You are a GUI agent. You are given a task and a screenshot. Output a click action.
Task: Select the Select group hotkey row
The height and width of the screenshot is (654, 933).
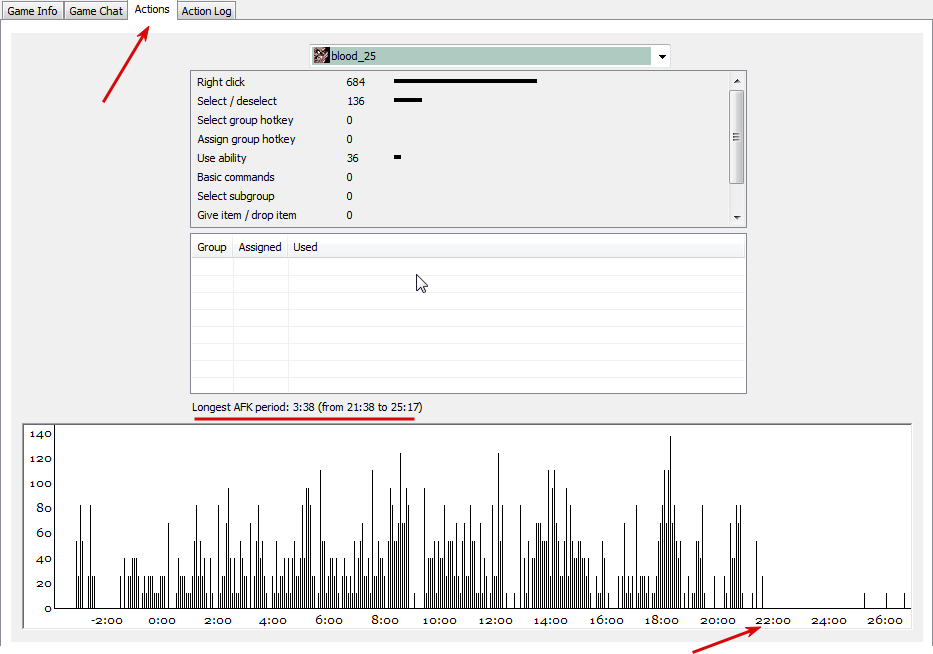(459, 120)
